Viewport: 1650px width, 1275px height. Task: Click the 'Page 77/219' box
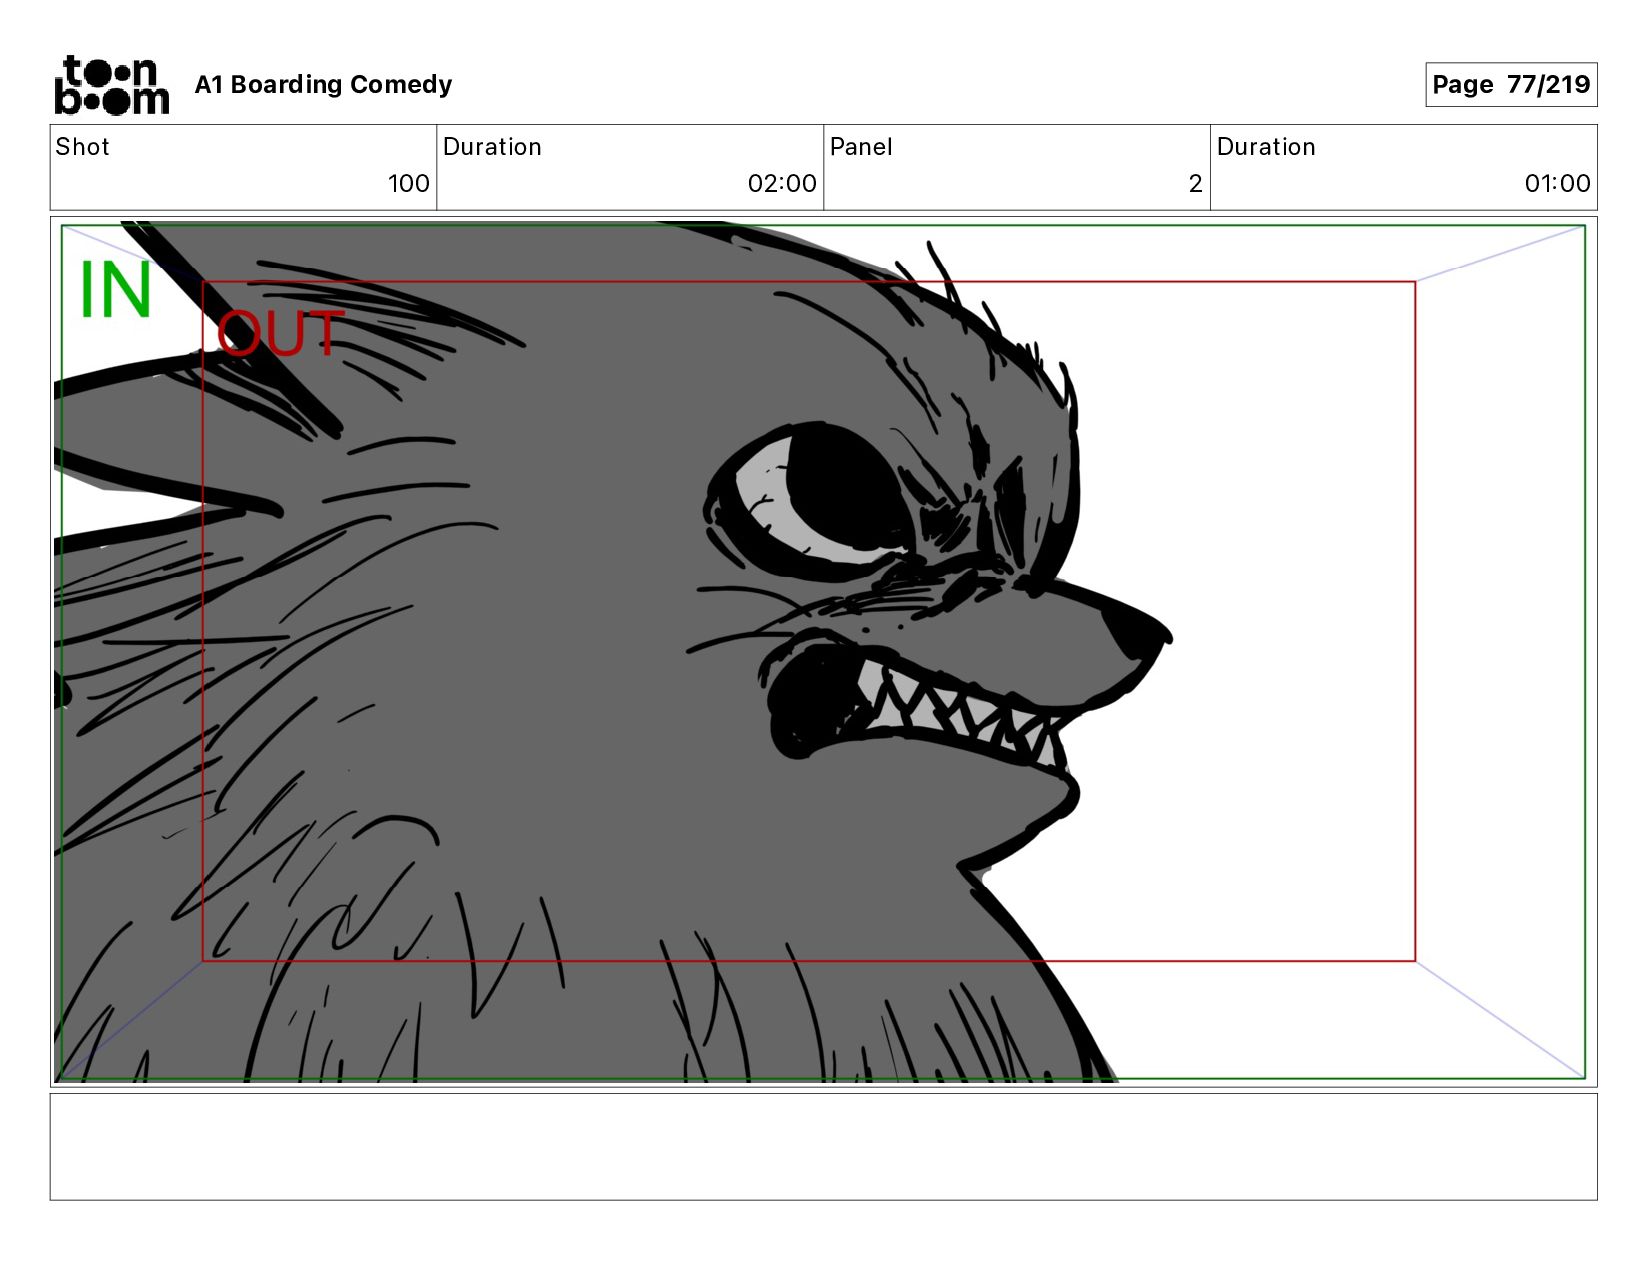[1510, 84]
